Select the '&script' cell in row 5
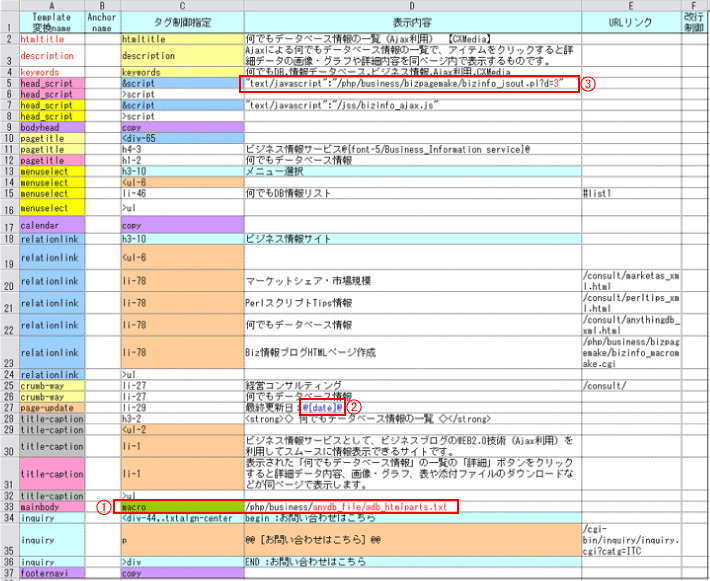This screenshot has width=710, height=581. (x=182, y=83)
